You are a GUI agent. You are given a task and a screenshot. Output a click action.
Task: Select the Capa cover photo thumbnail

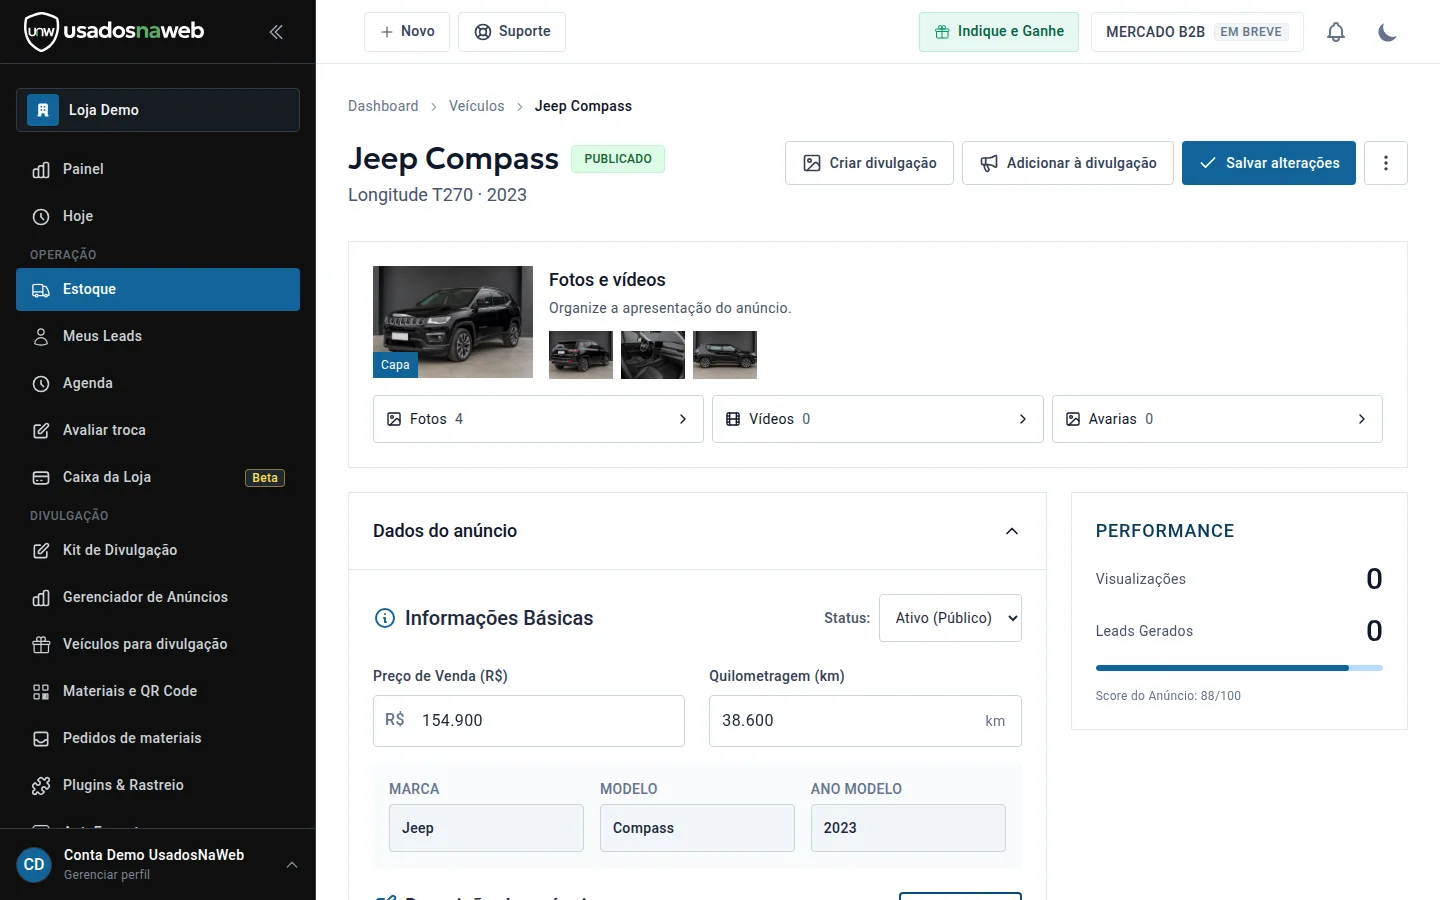click(453, 322)
